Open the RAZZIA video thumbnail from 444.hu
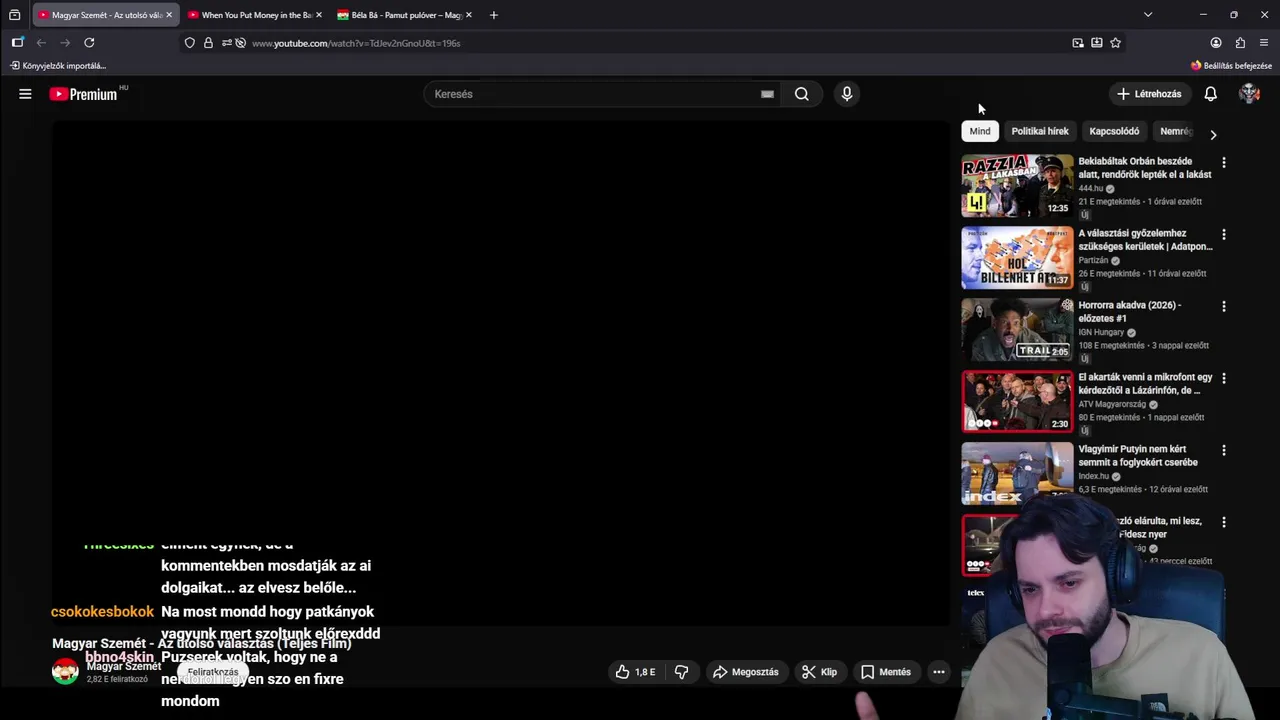Screen dimensions: 1280x720 point(1017,185)
